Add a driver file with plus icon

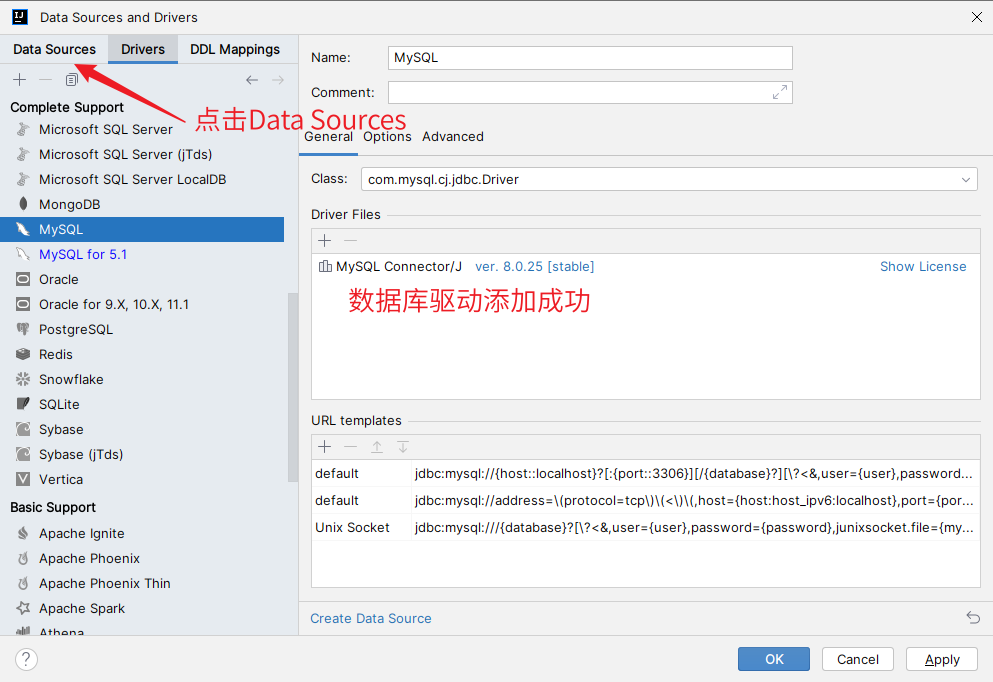click(x=324, y=240)
